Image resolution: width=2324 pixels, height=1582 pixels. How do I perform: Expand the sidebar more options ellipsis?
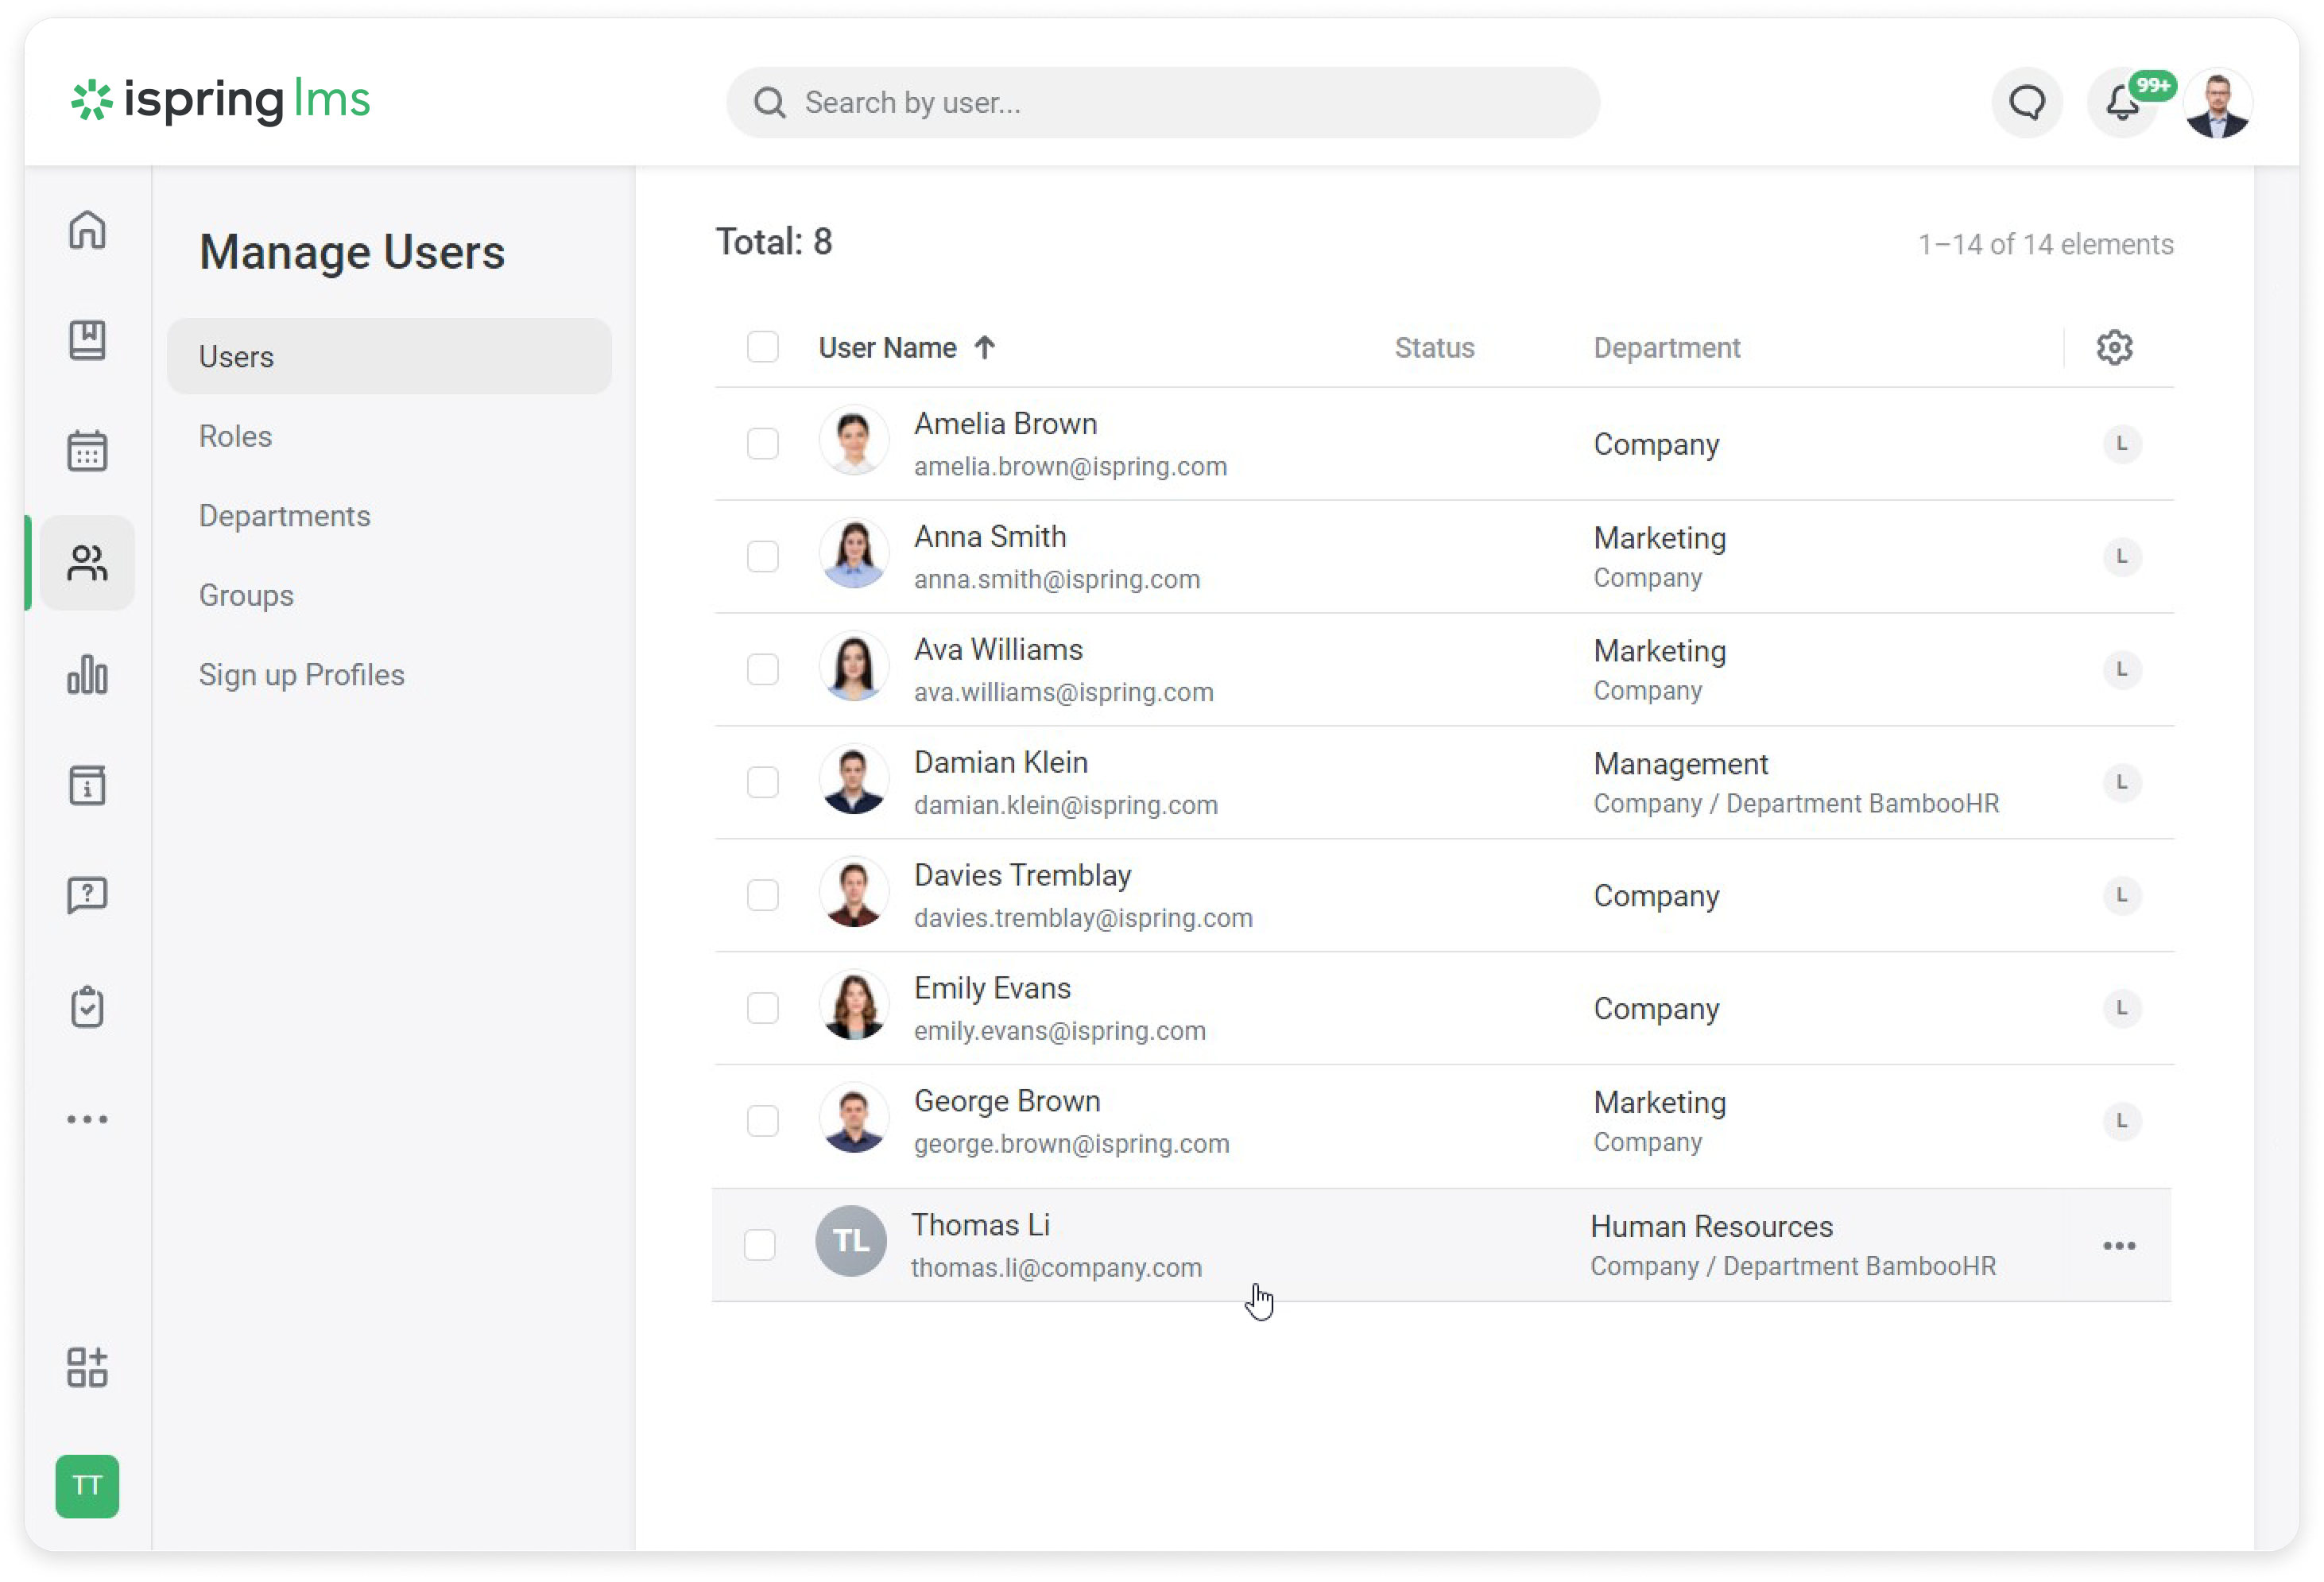(87, 1119)
